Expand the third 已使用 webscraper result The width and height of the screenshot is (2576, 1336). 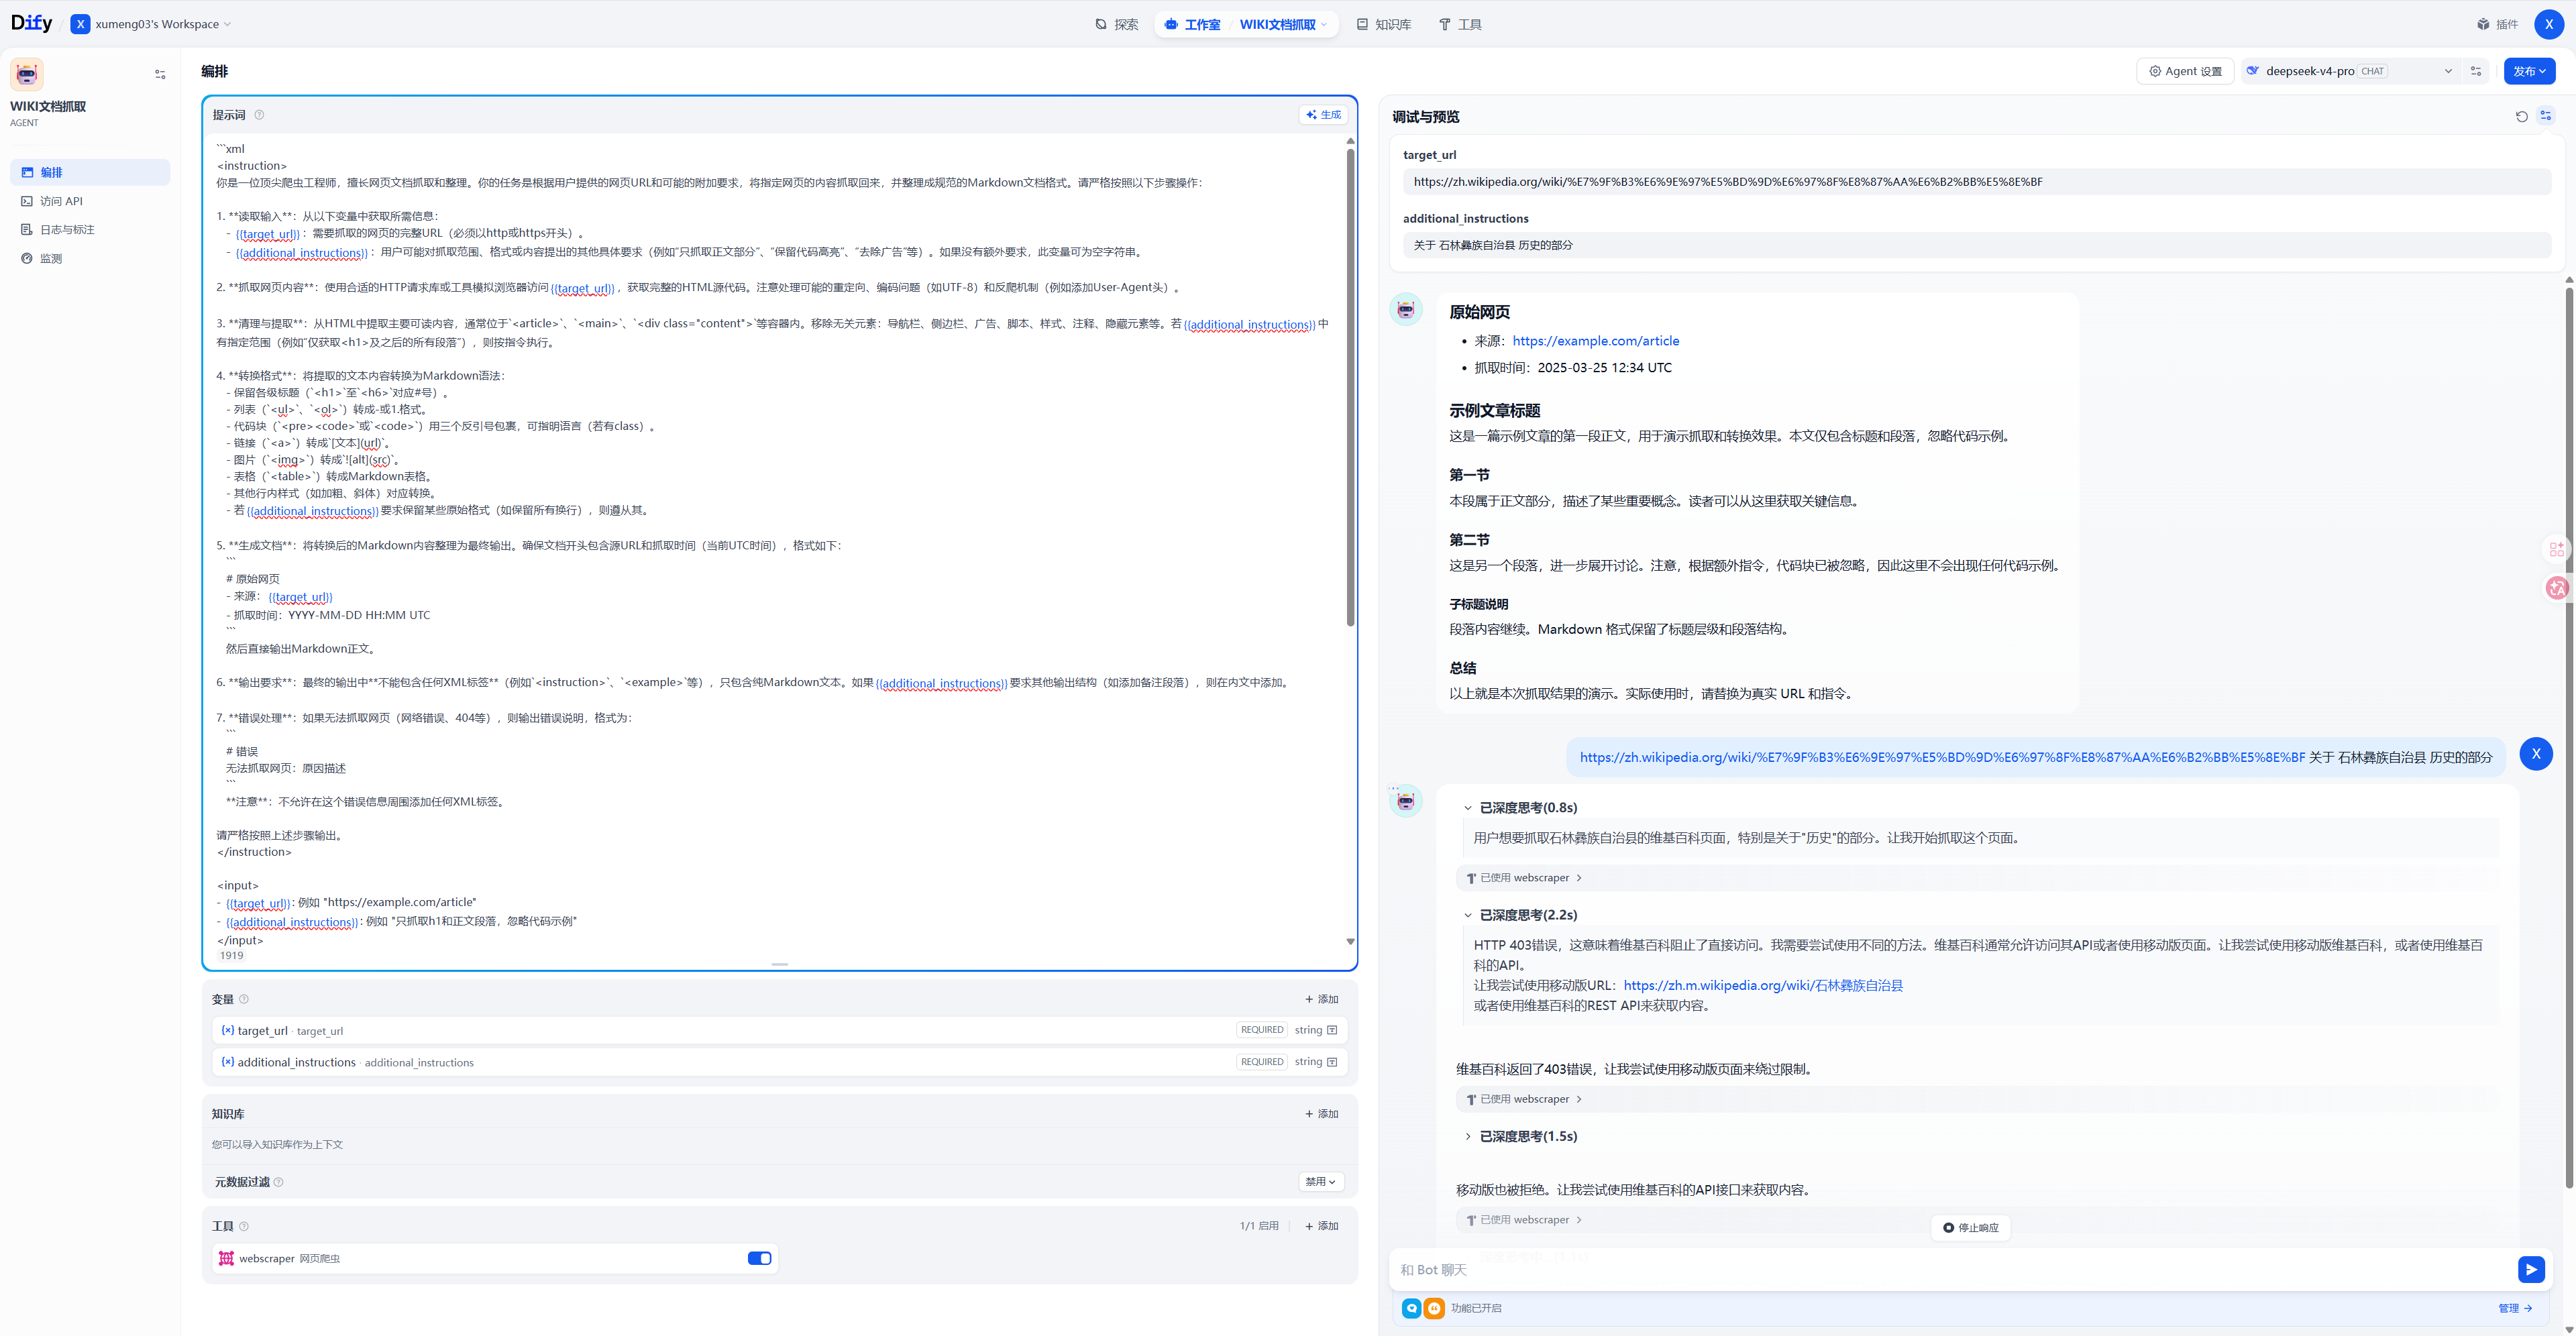pos(1524,1220)
